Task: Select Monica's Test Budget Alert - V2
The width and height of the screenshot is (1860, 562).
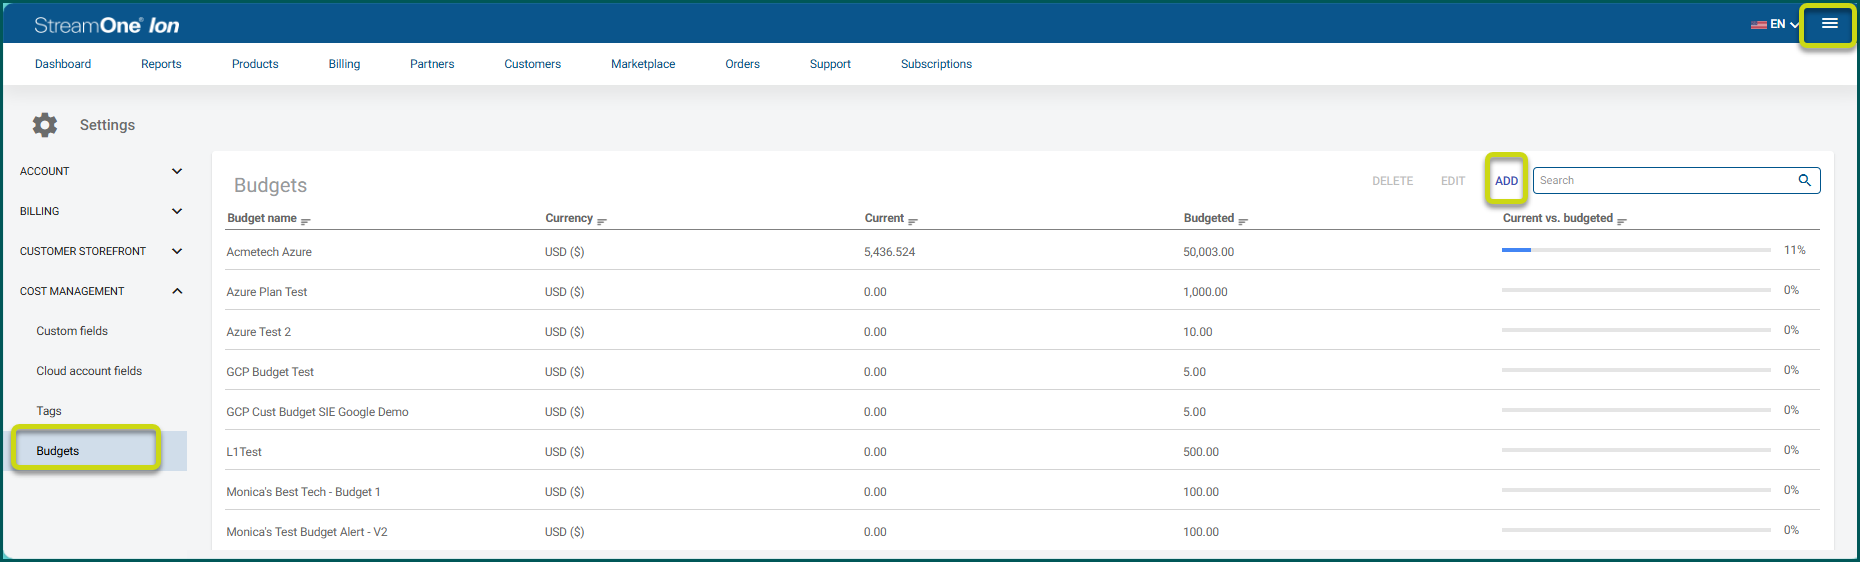Action: 1022,531
